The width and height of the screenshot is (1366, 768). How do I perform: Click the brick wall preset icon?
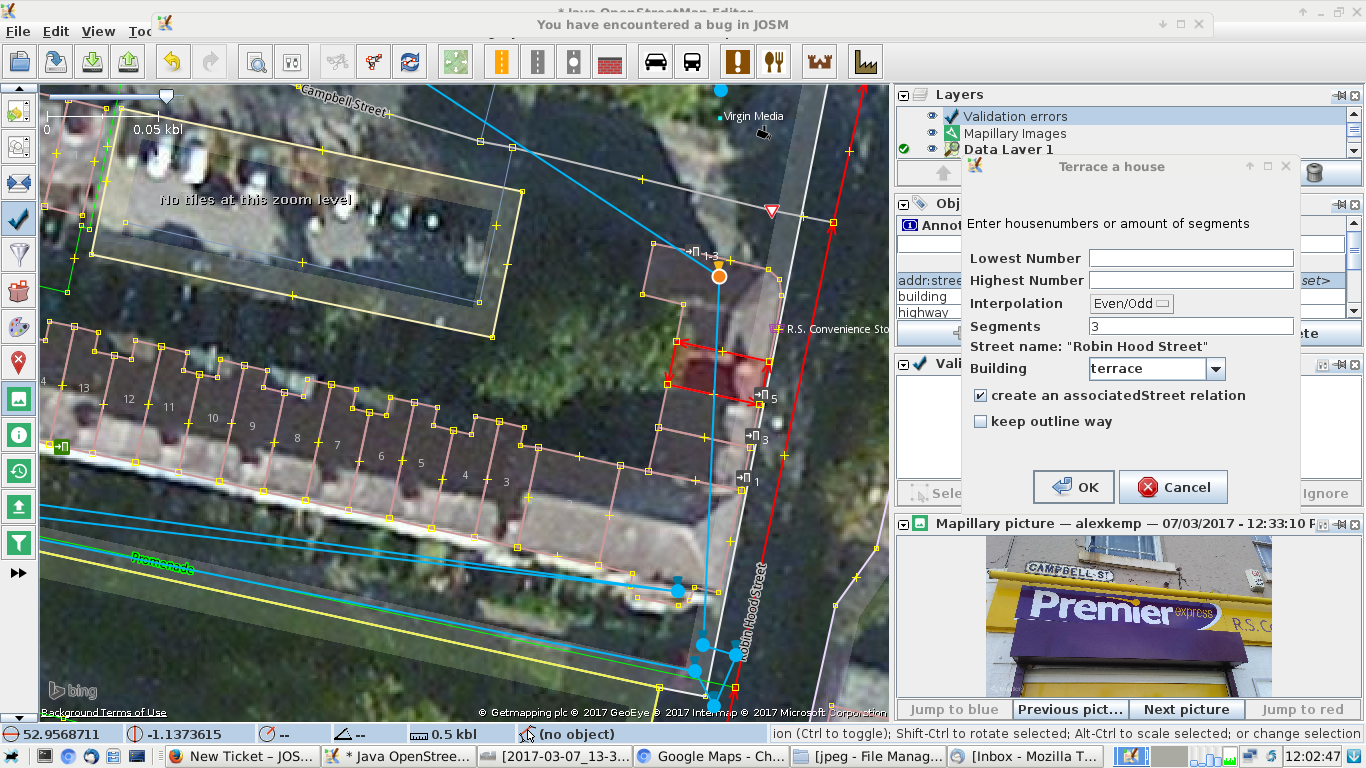(609, 62)
